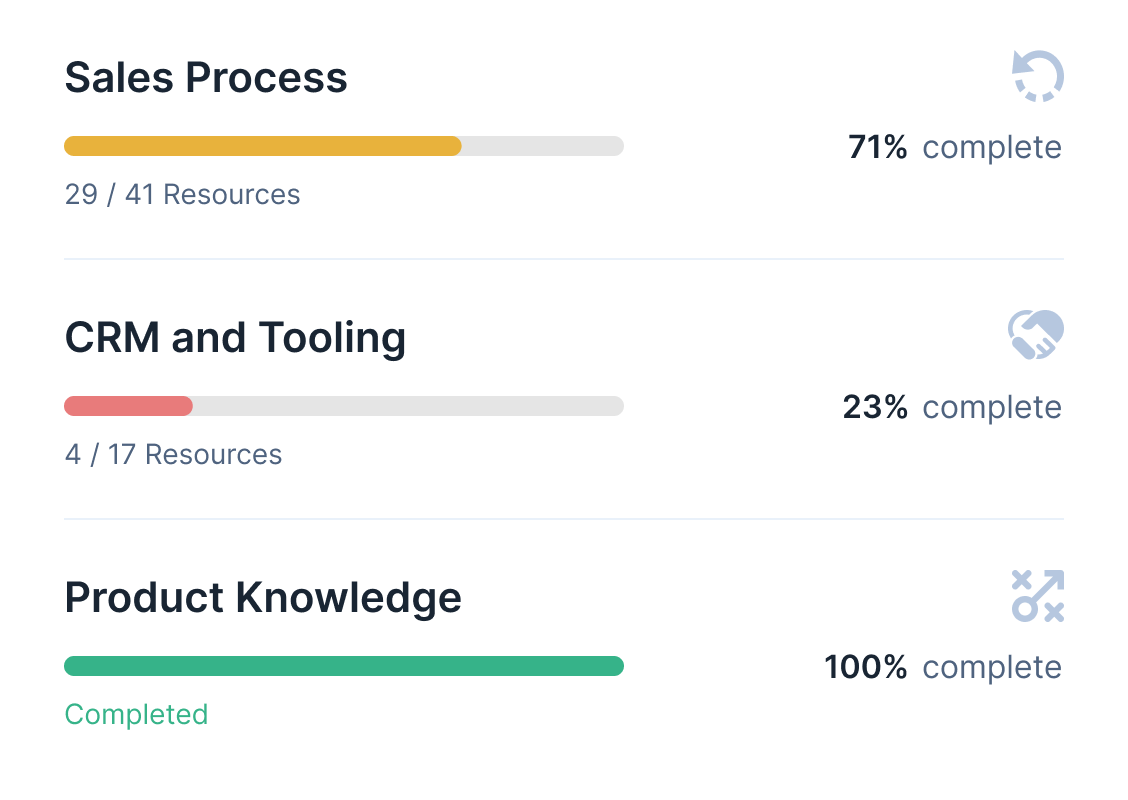Image resolution: width=1128 pixels, height=800 pixels.
Task: Click the unfilled gray part of CRM bar
Action: pyautogui.click(x=407, y=406)
